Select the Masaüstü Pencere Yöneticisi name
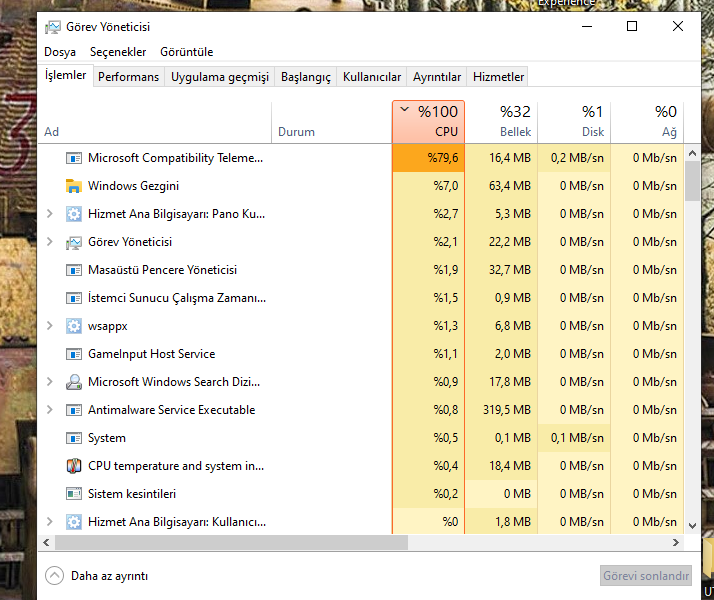Image resolution: width=714 pixels, height=600 pixels. pyautogui.click(x=163, y=270)
